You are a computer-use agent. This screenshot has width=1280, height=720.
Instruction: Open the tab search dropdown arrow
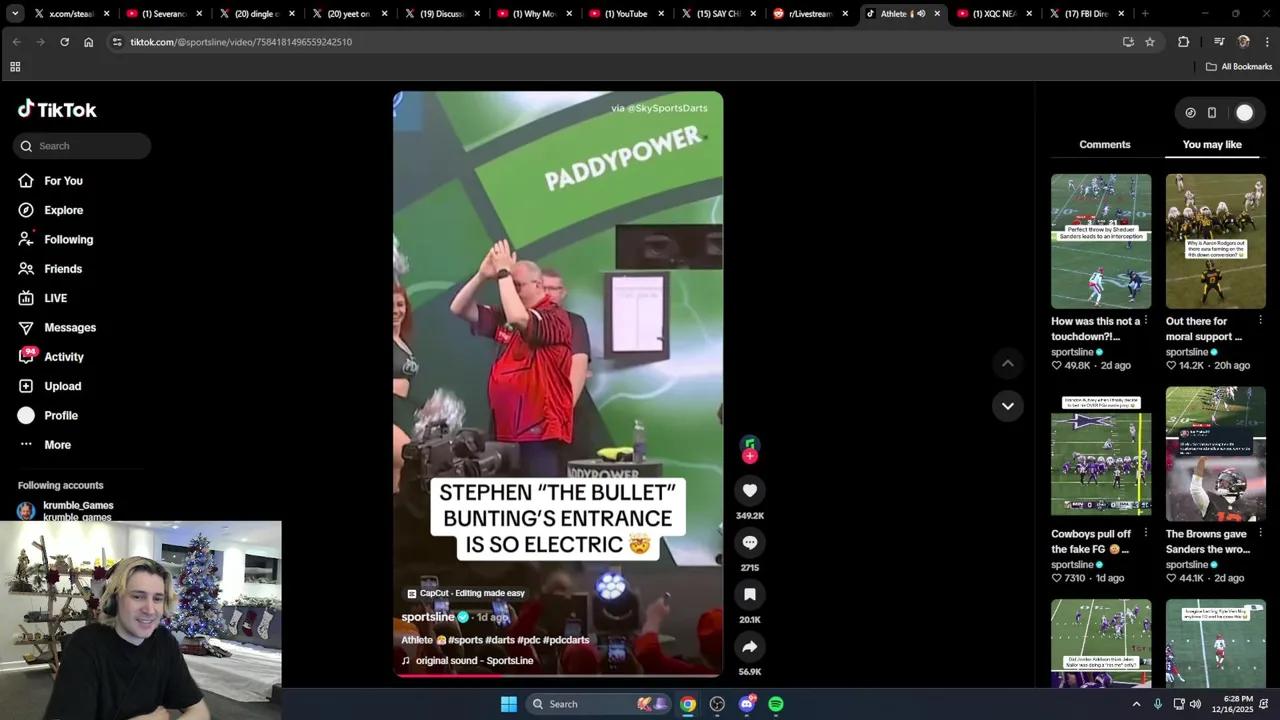point(17,14)
